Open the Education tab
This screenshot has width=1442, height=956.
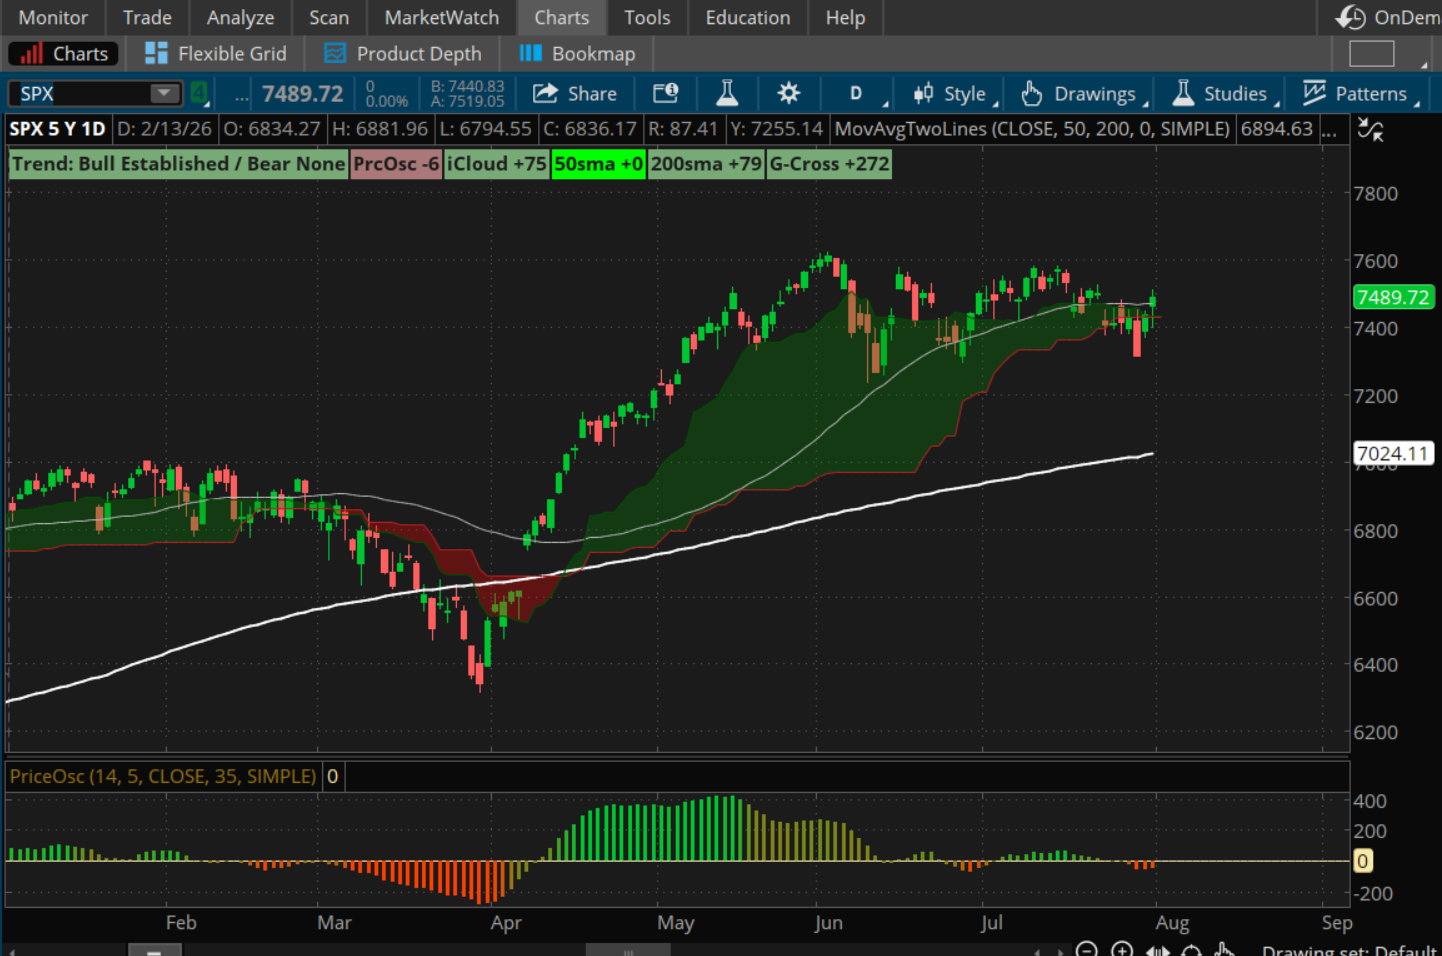(x=748, y=17)
